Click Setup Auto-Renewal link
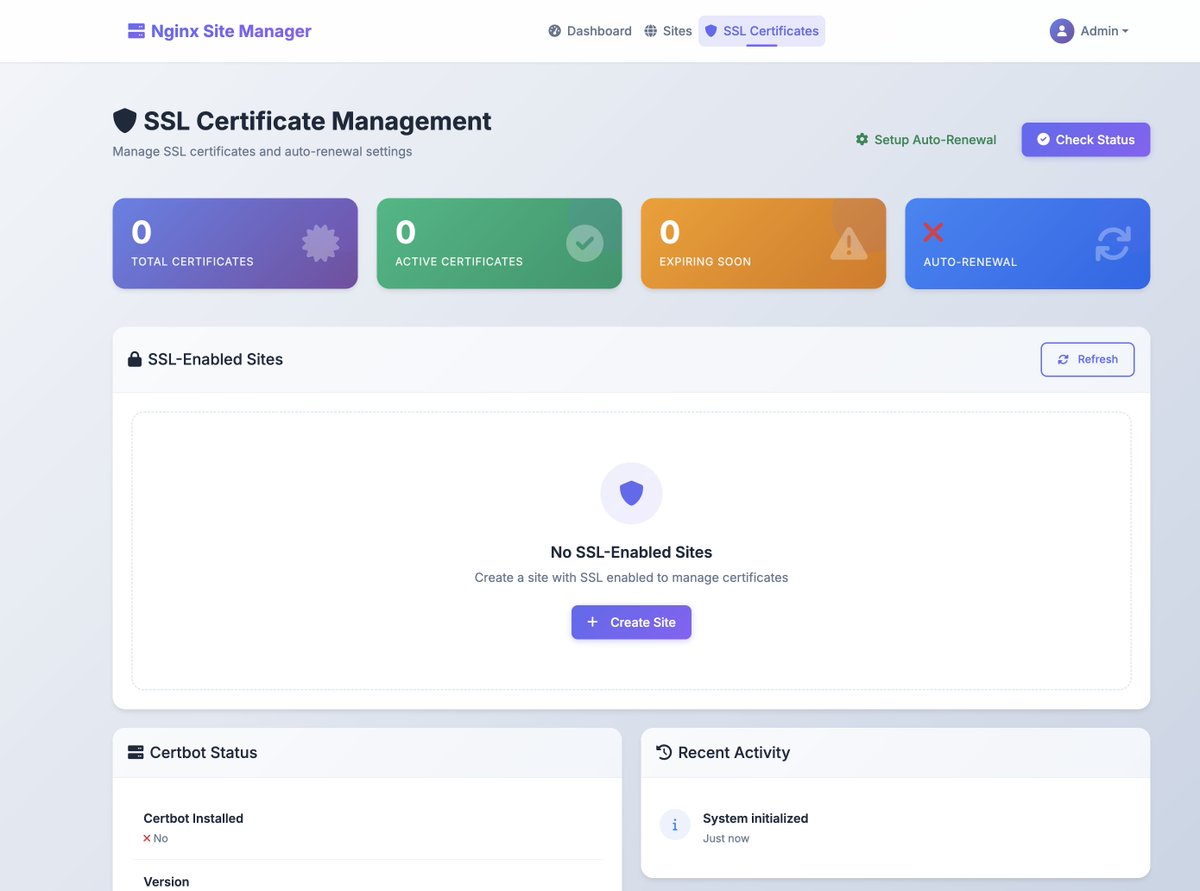The width and height of the screenshot is (1200, 891). click(x=926, y=140)
